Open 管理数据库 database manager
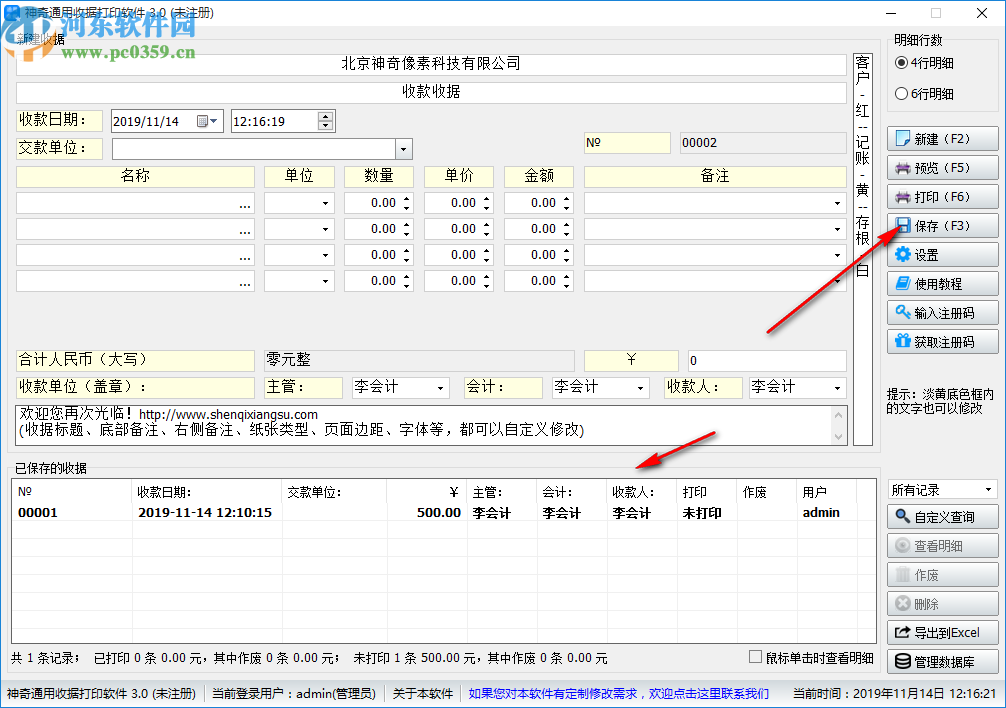The width and height of the screenshot is (1006, 708). point(943,661)
